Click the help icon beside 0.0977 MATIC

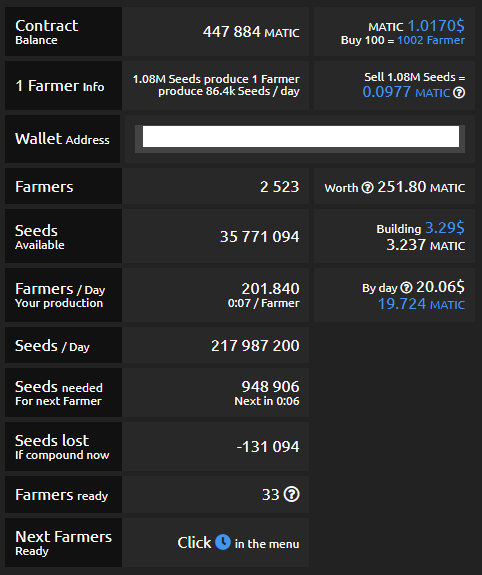459,93
